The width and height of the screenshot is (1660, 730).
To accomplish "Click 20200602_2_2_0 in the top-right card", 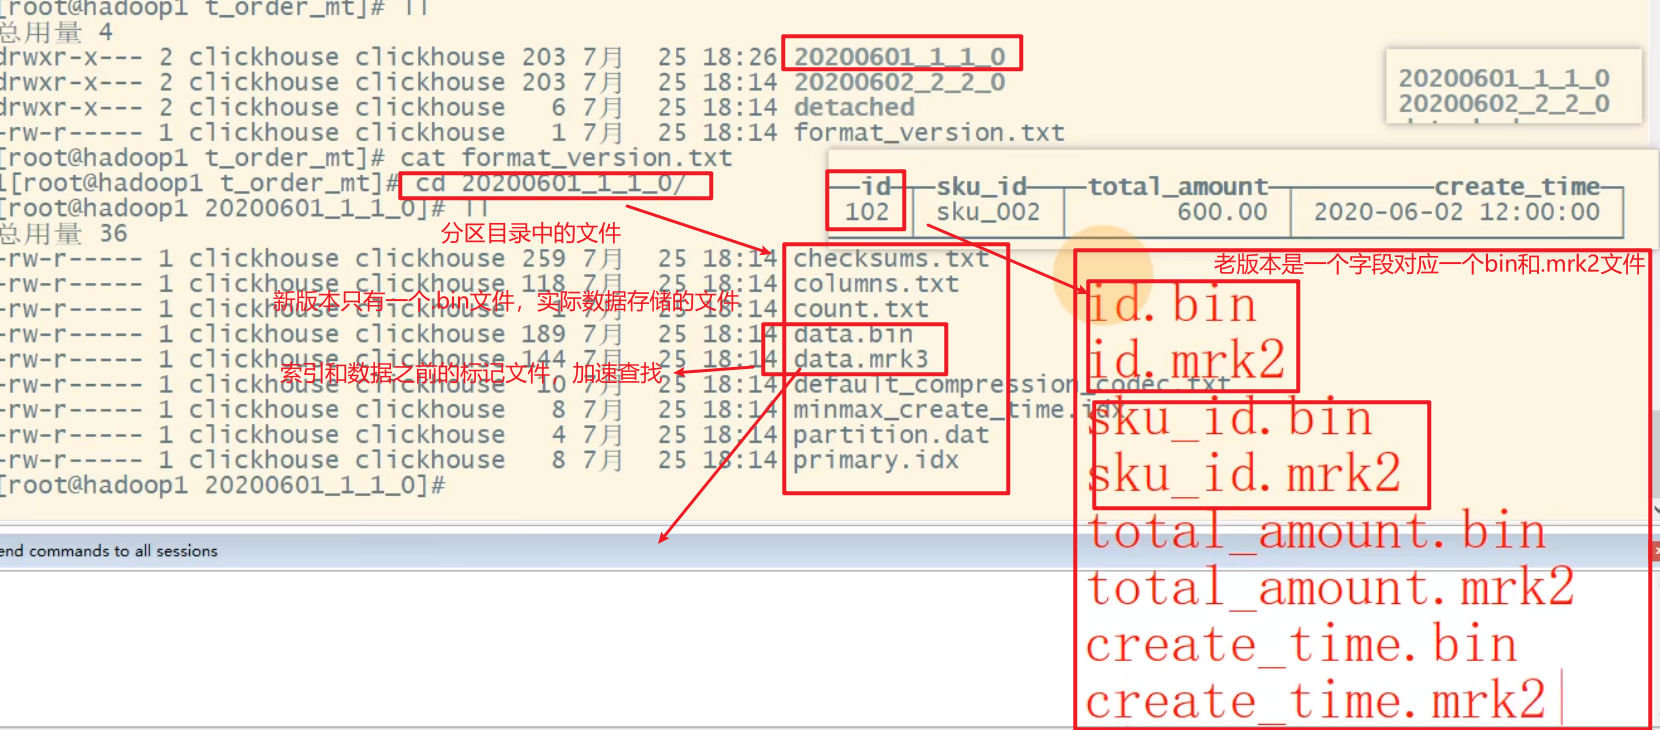I will click(x=1504, y=104).
